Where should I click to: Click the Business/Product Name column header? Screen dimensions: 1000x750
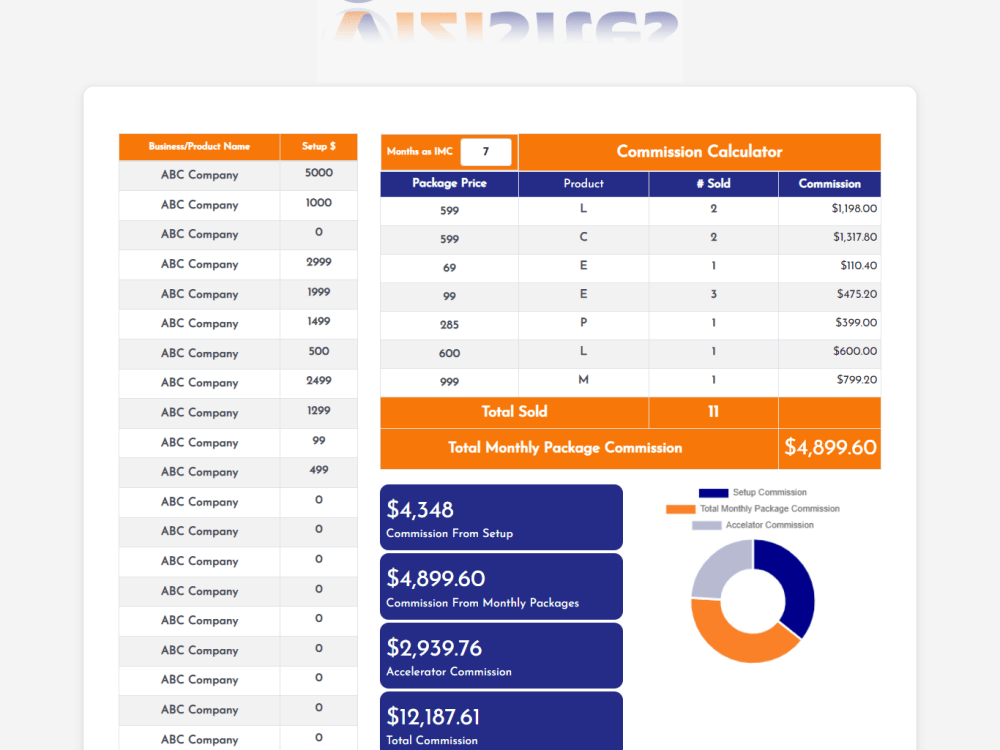[x=199, y=147]
